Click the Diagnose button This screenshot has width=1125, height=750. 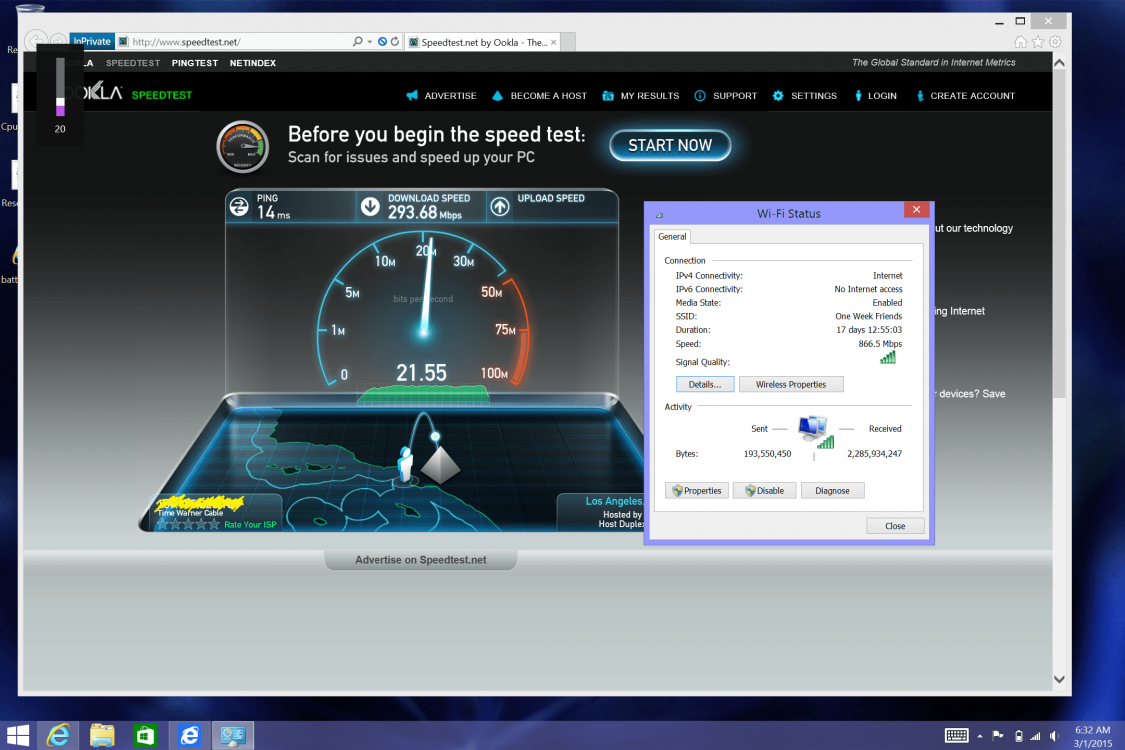point(832,491)
